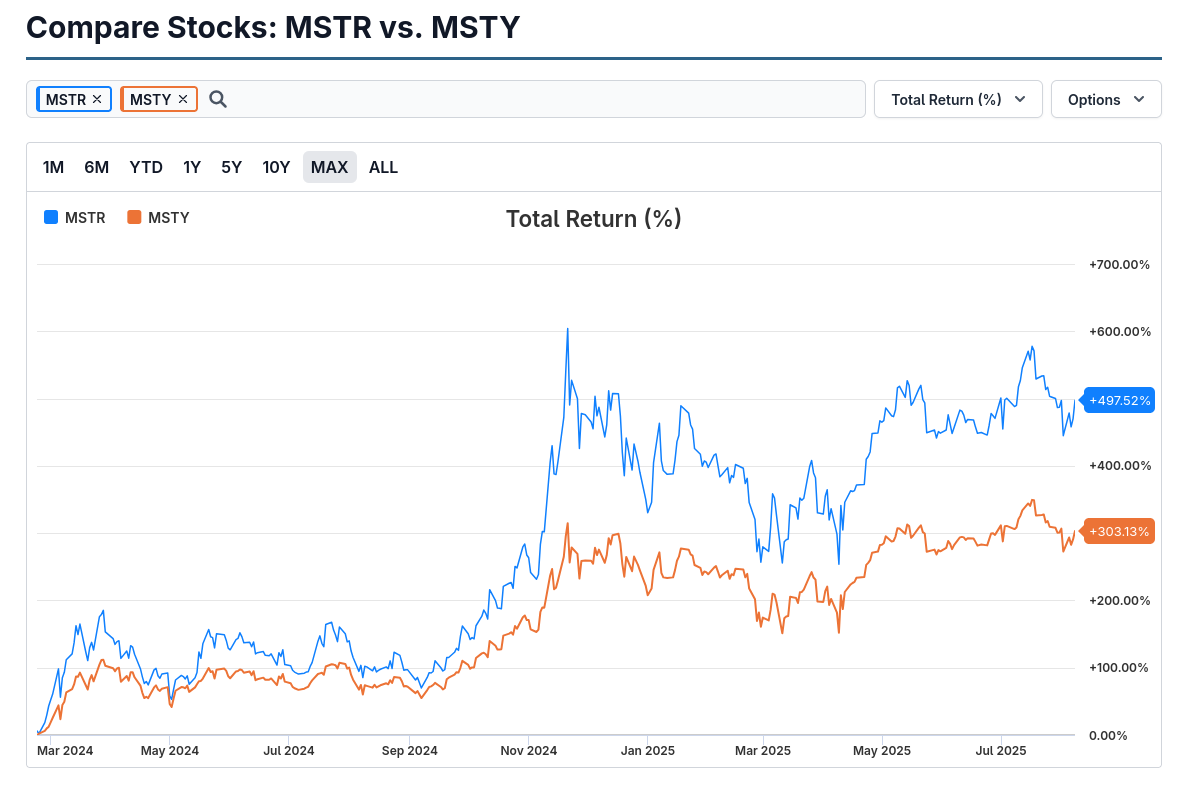Viewport: 1181px width, 792px height.
Task: Select the YTD time range
Action: coord(146,167)
